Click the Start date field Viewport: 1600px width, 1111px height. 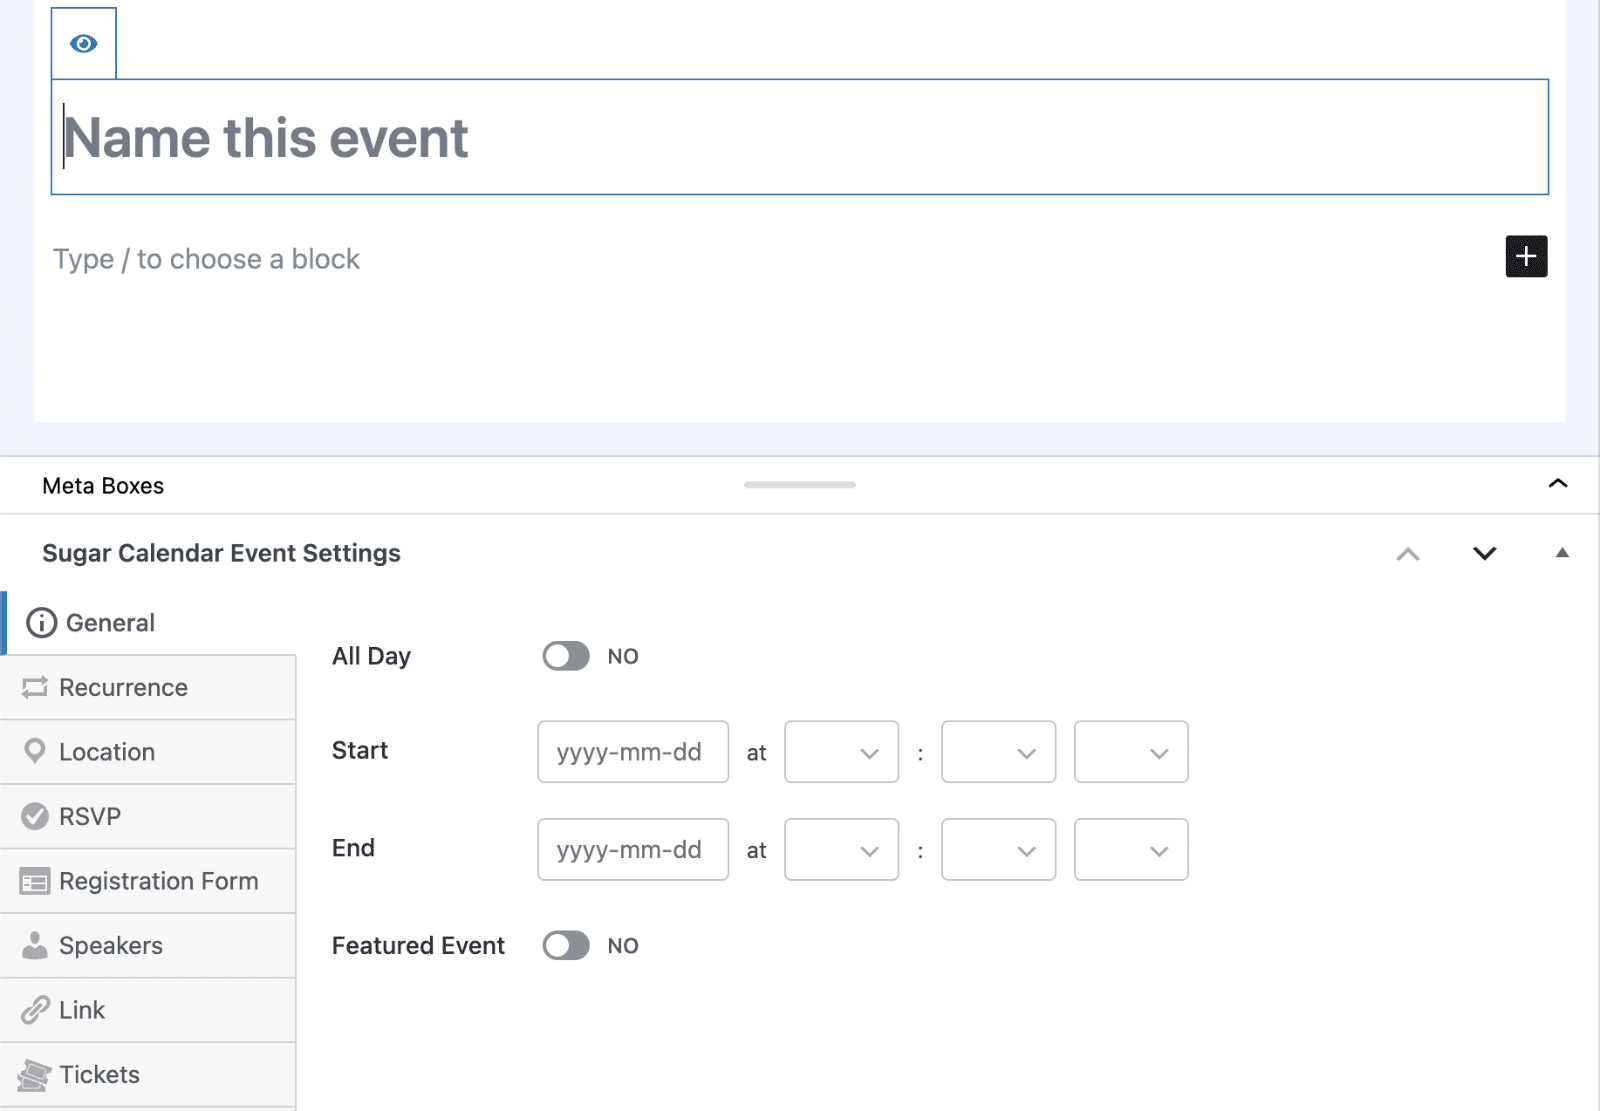click(633, 752)
